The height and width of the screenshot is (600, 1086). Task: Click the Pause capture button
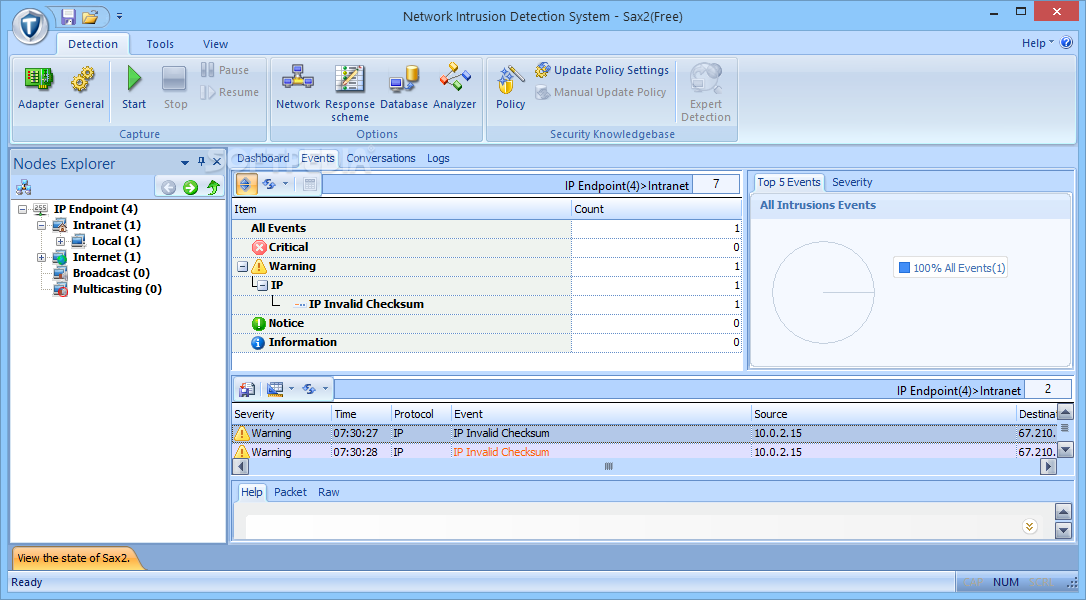224,70
